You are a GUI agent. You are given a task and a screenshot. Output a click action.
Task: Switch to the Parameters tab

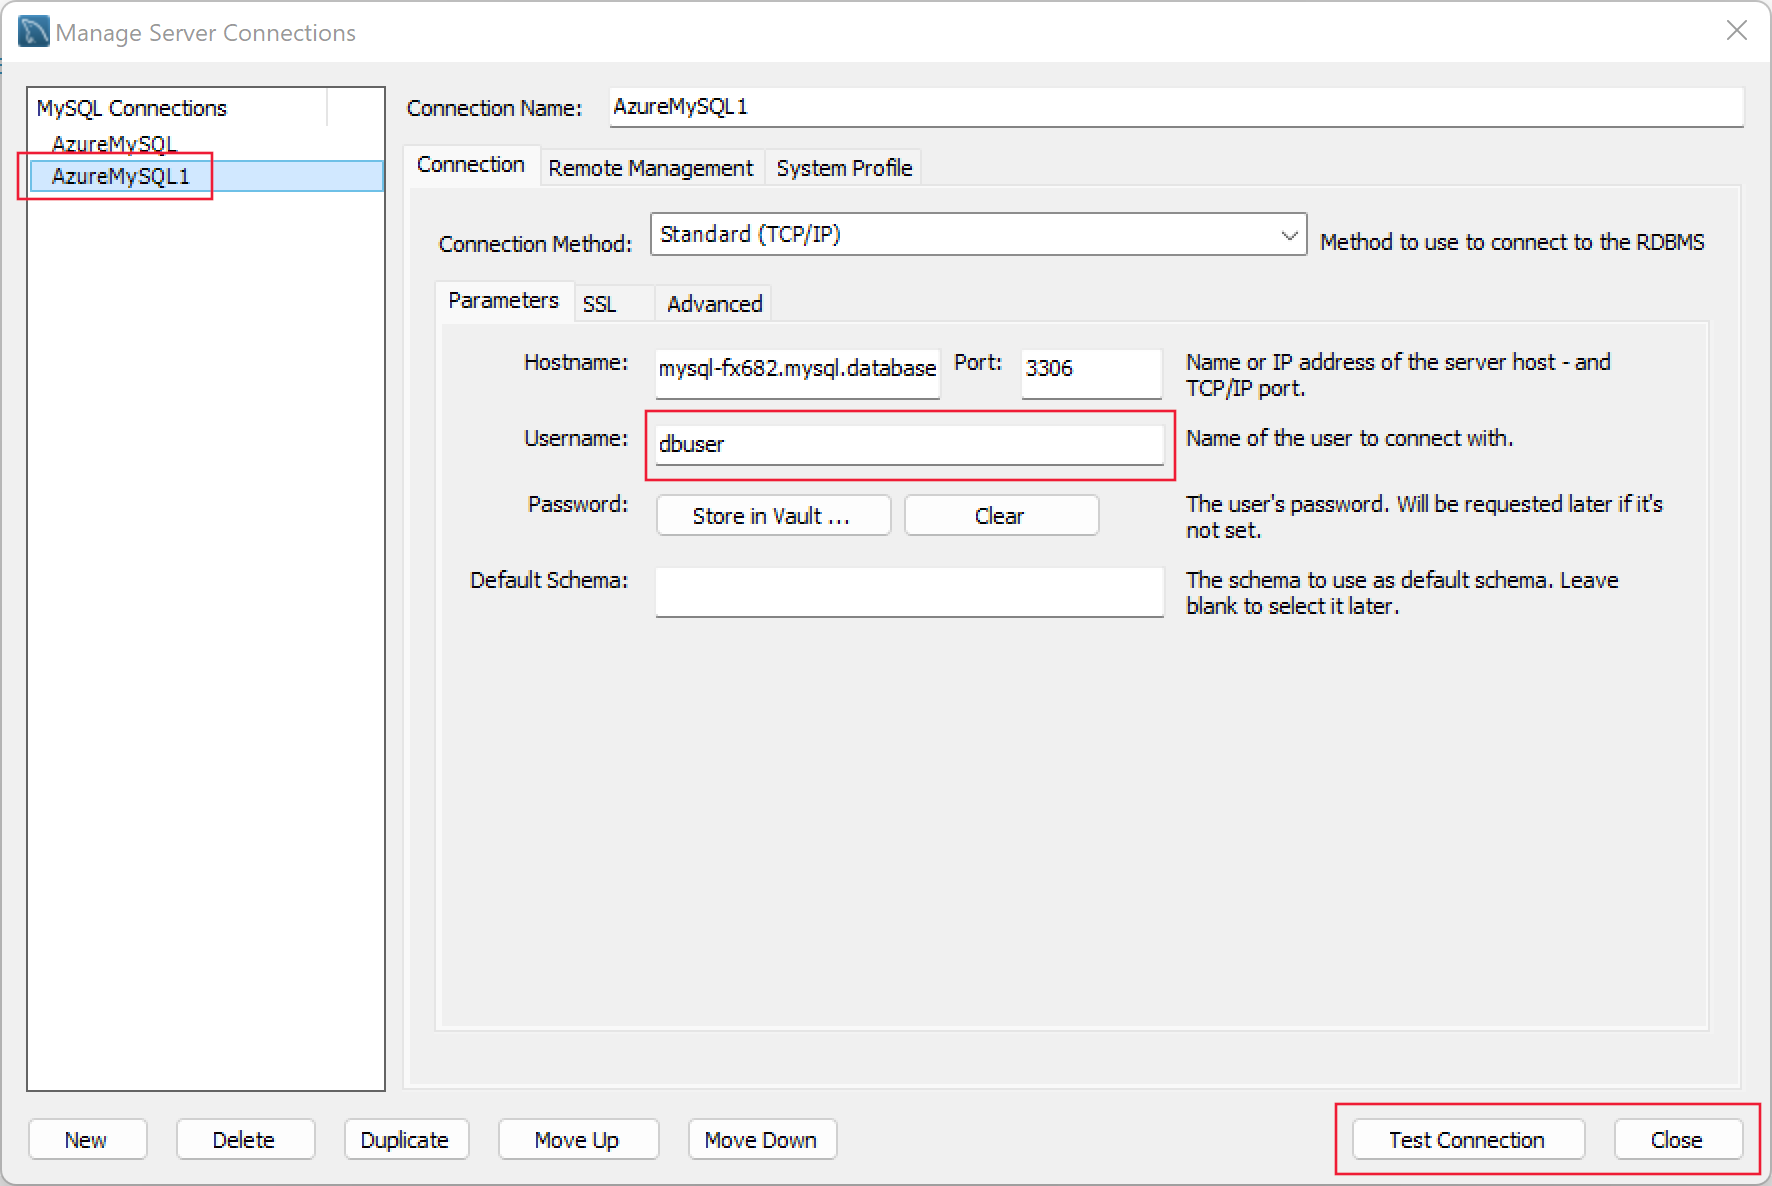point(503,301)
